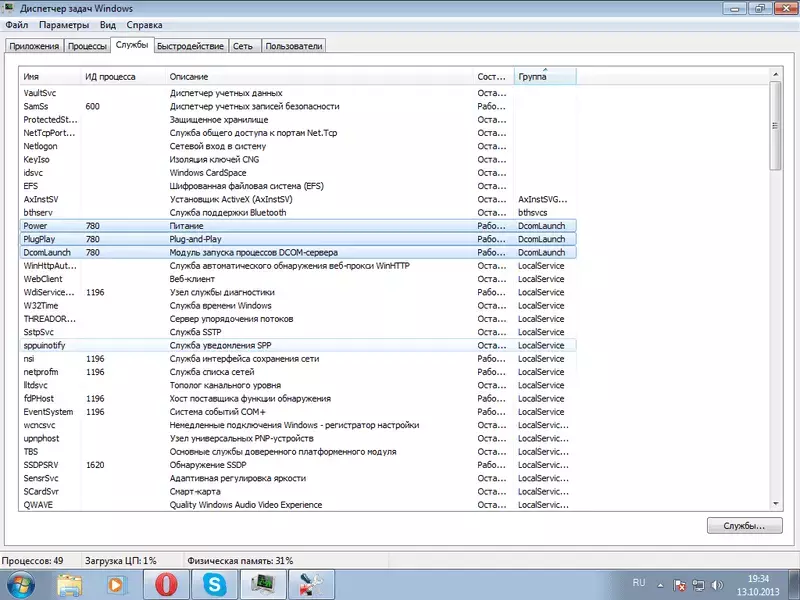The image size is (800, 600).
Task: Open Windows Explorer from the taskbar
Action: 69,585
